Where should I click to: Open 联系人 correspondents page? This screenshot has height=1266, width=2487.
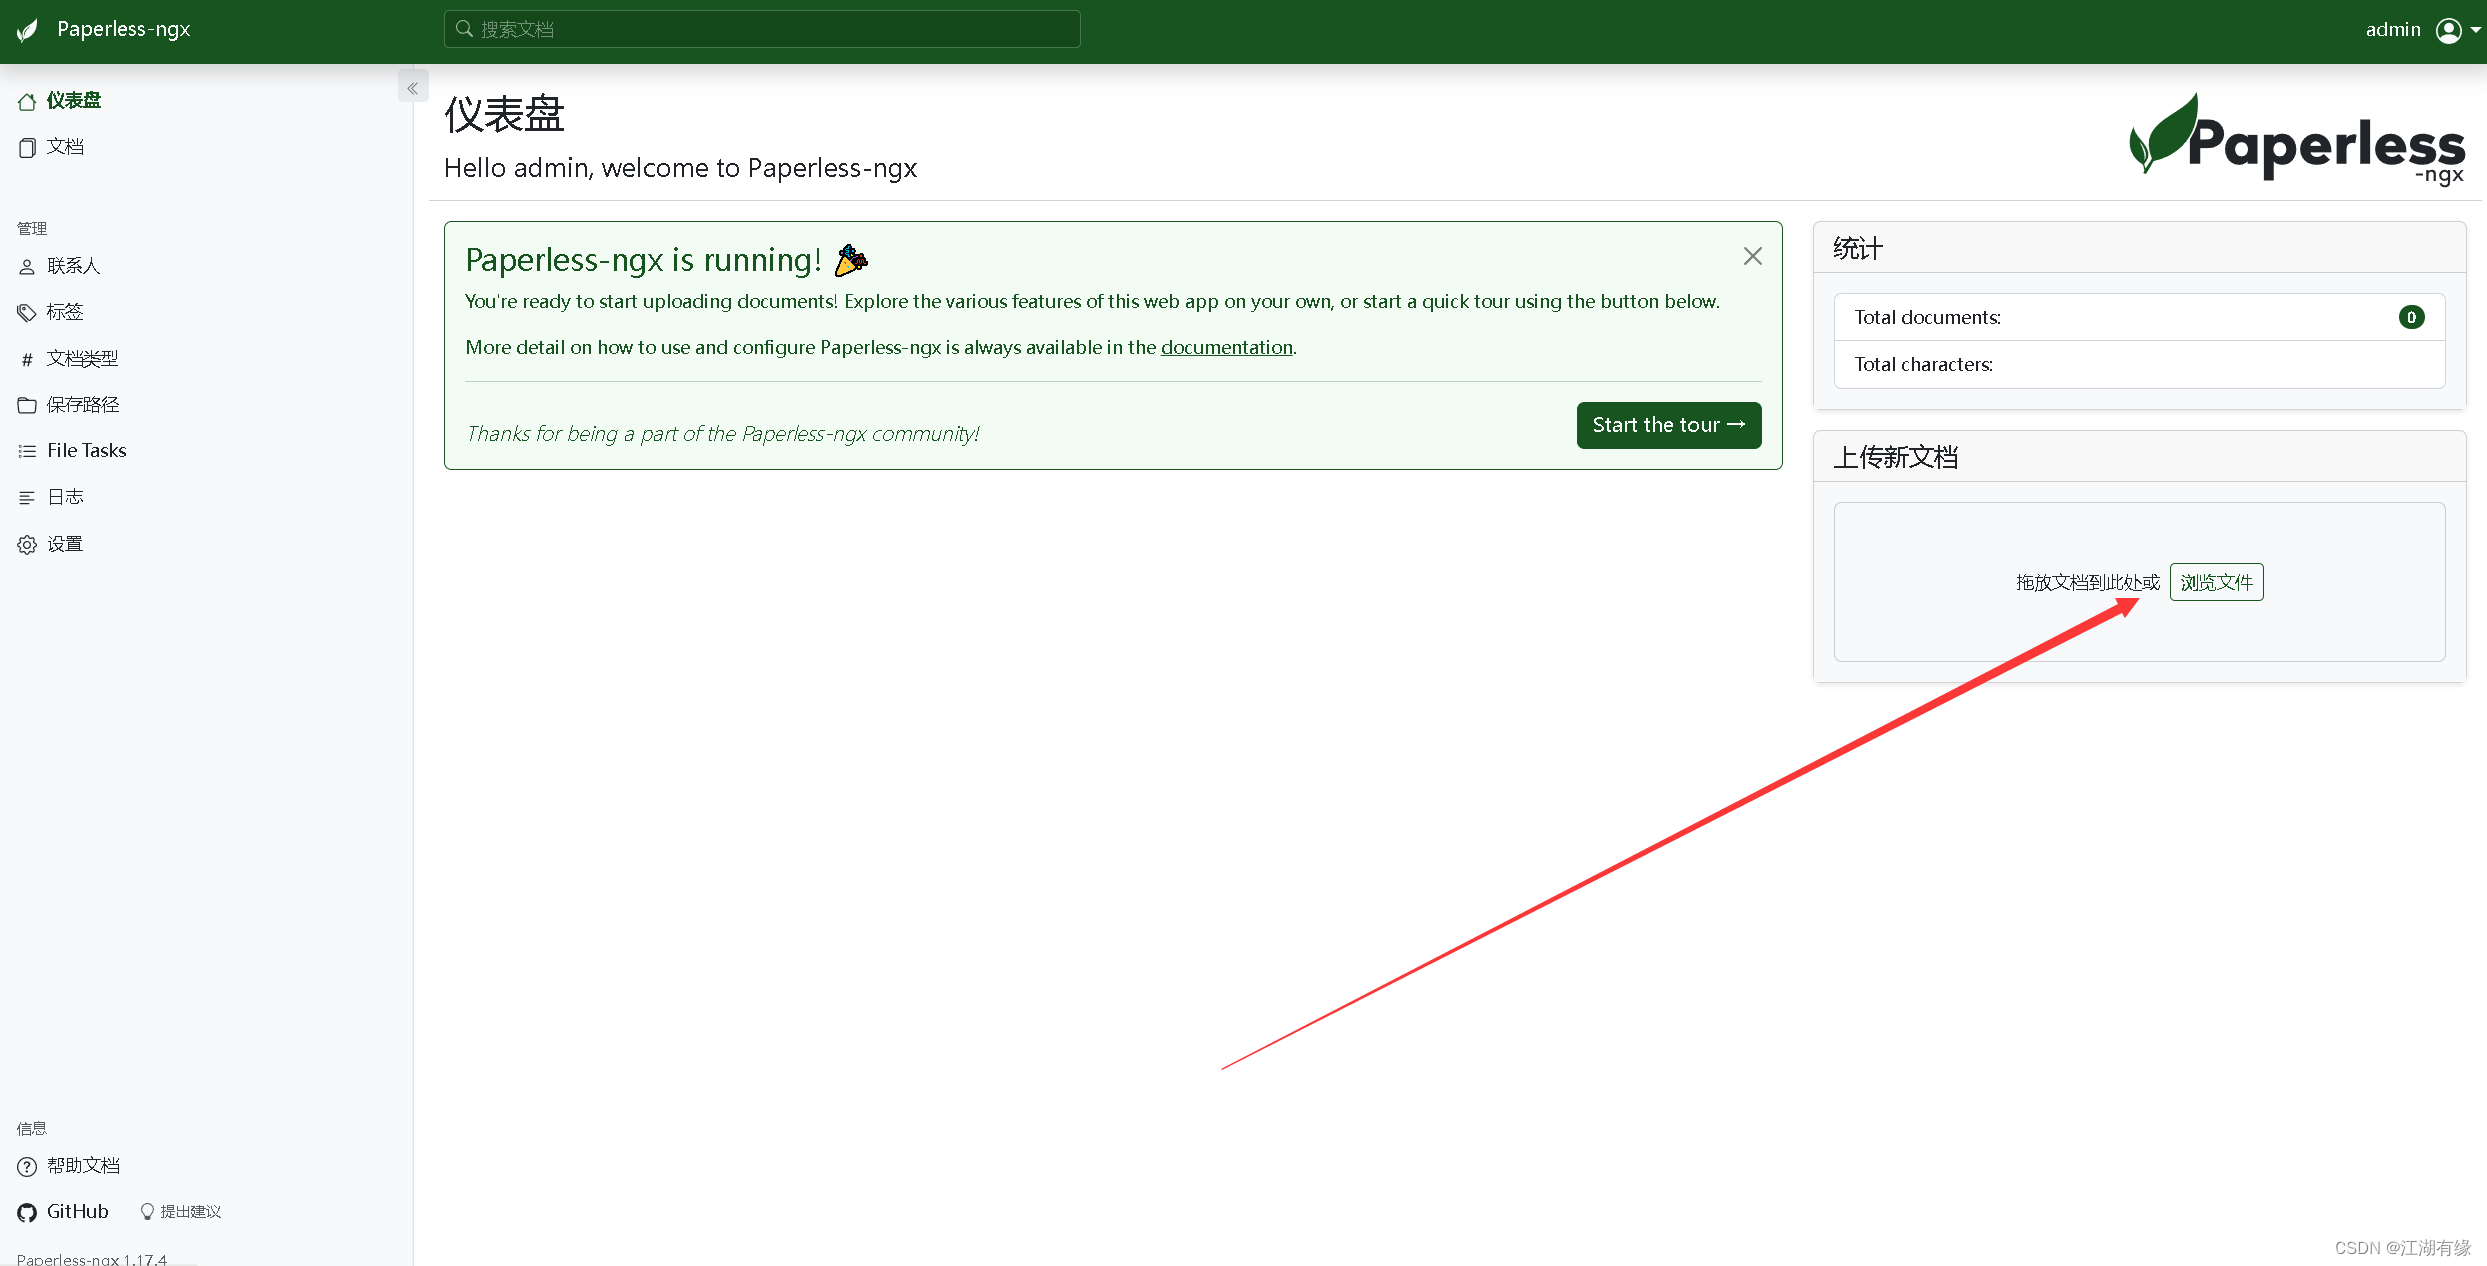click(x=73, y=266)
